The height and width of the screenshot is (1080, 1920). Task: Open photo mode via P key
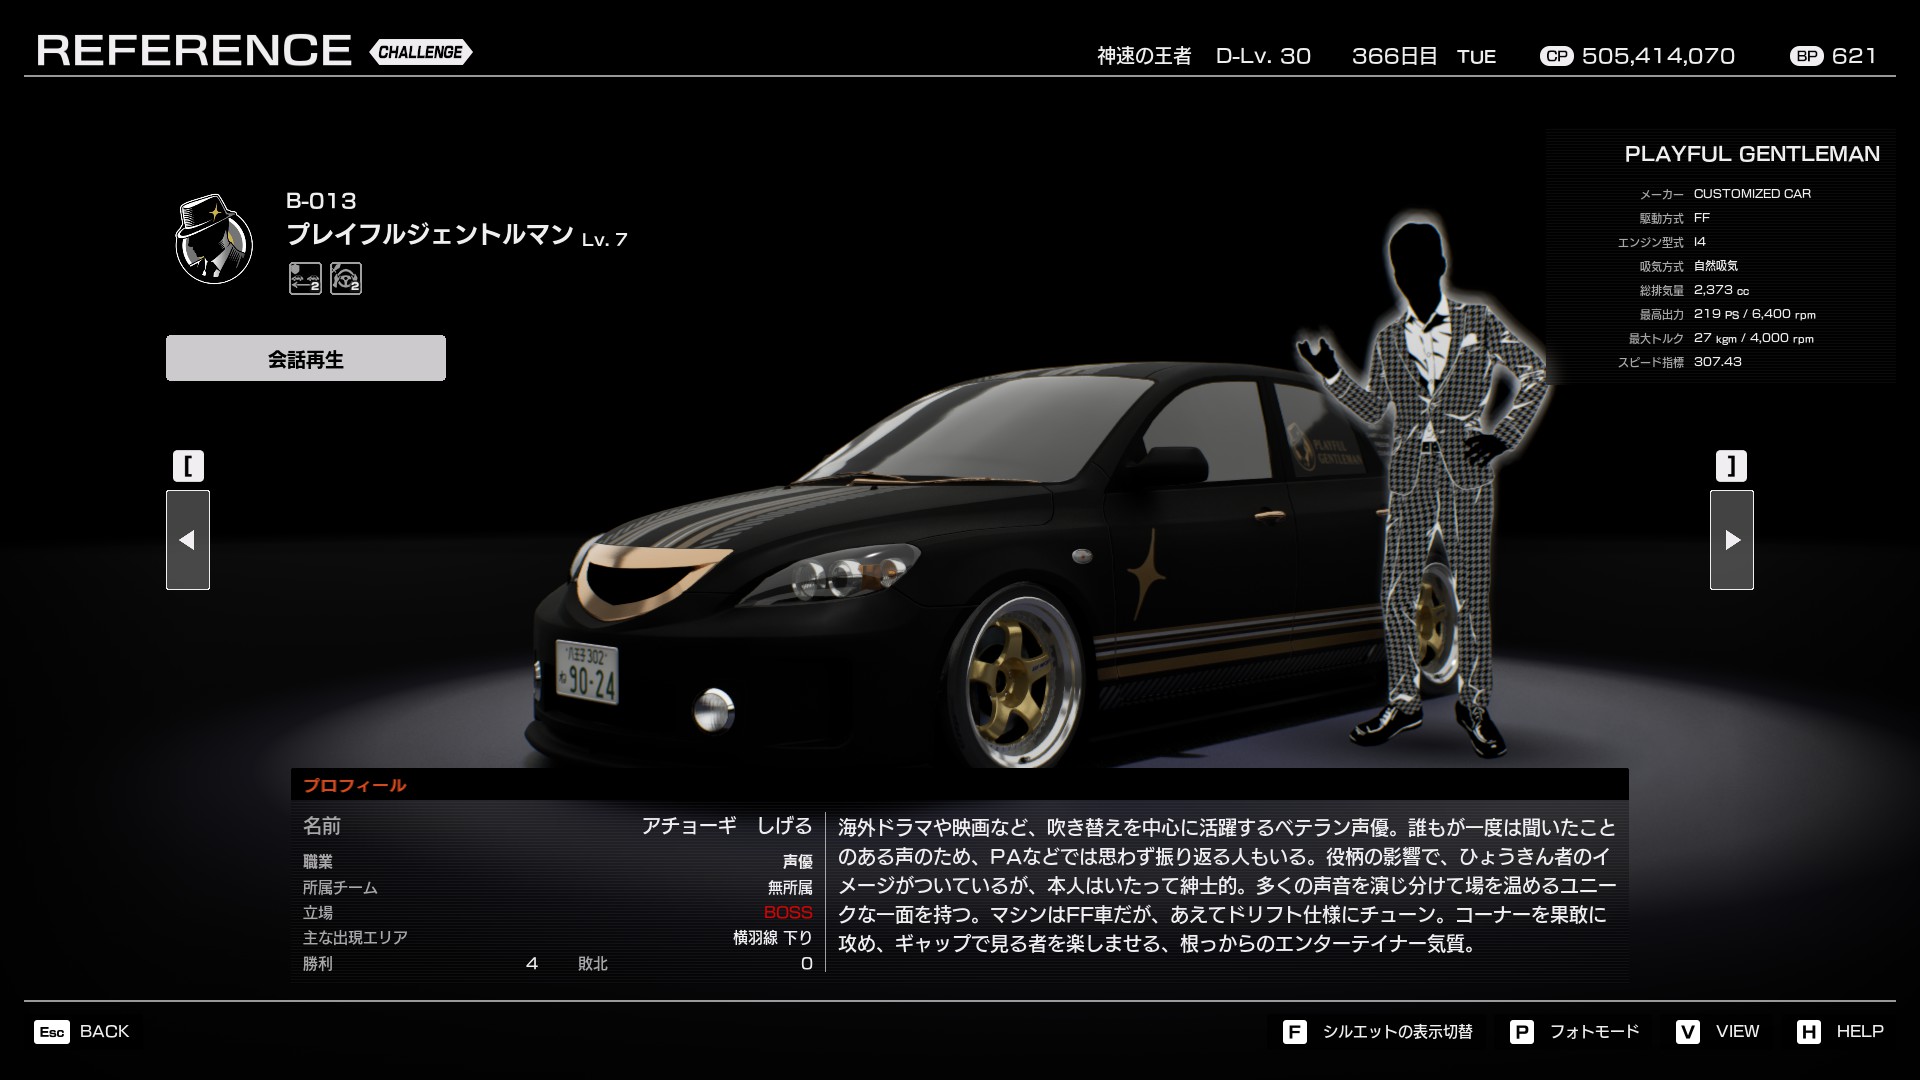tap(1522, 1032)
